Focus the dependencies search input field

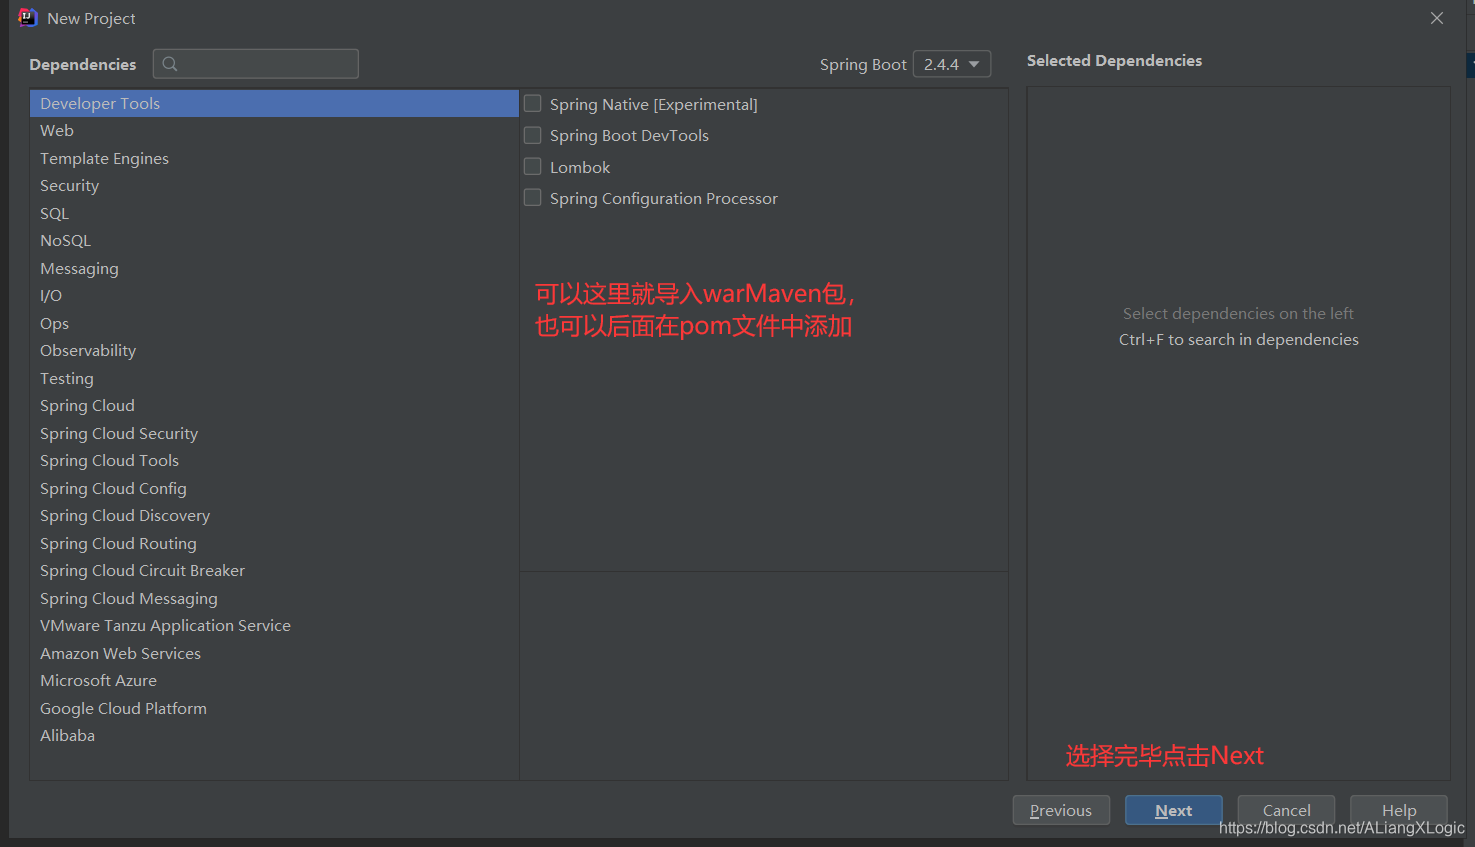click(x=256, y=64)
